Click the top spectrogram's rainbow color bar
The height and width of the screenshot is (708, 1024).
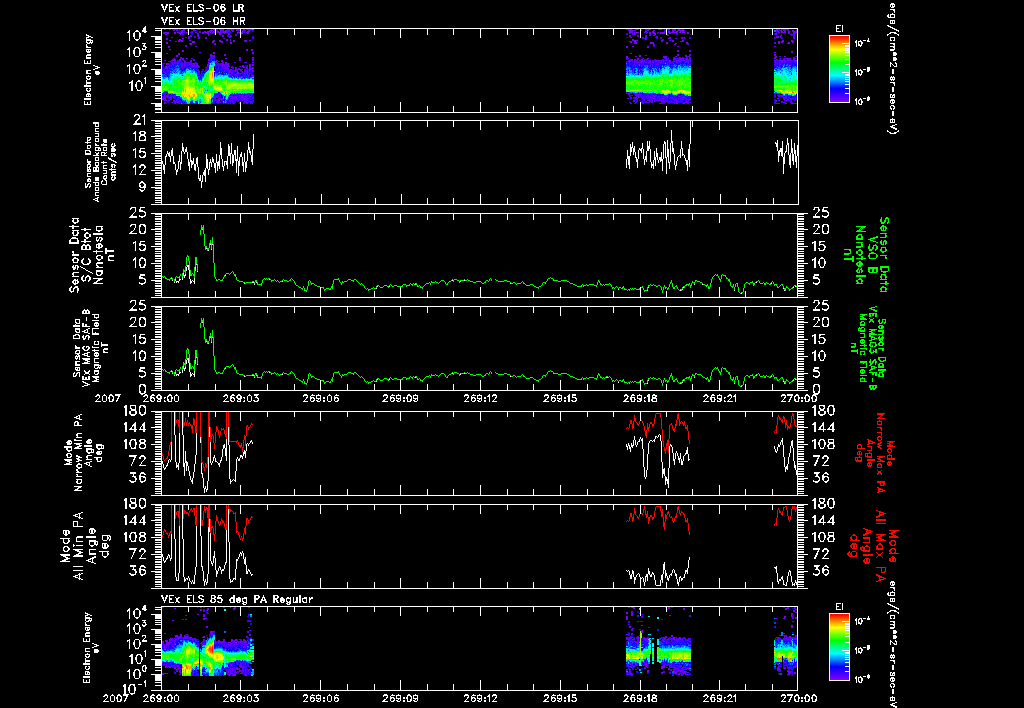pos(839,69)
